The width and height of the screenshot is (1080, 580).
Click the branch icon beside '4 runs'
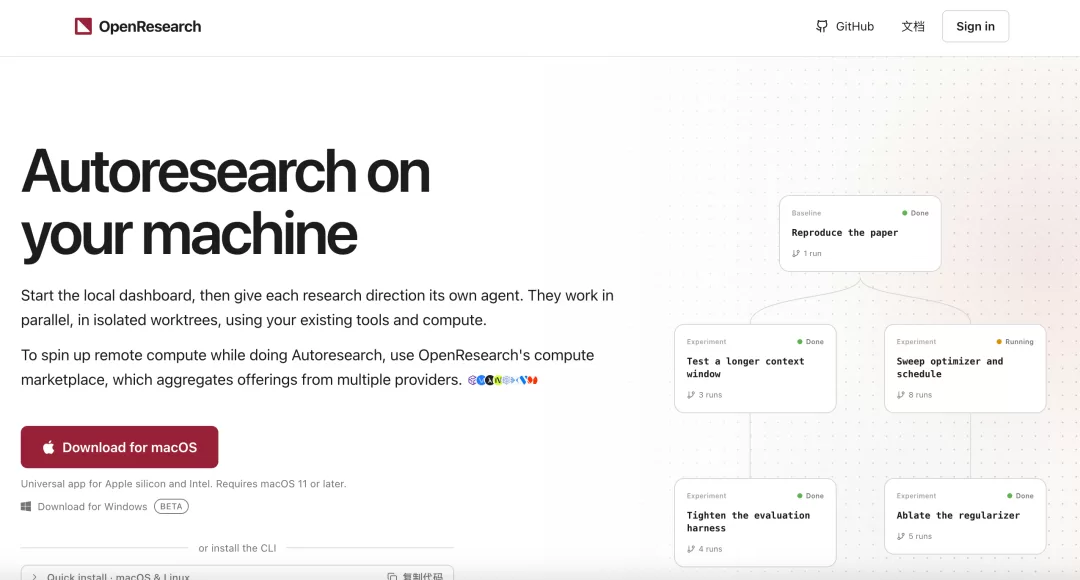point(691,549)
